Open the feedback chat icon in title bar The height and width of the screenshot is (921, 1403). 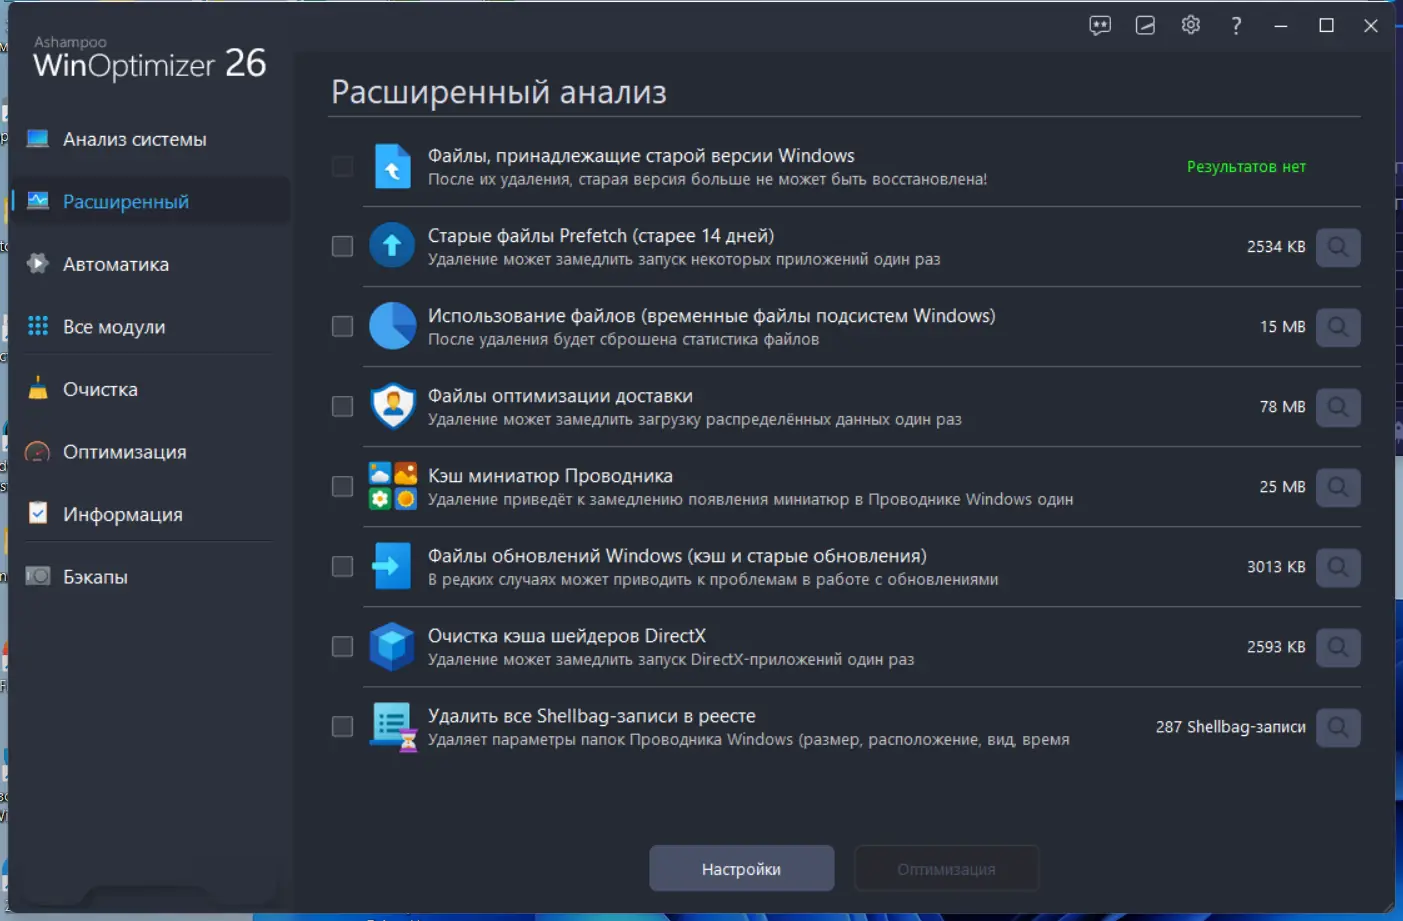1100,26
